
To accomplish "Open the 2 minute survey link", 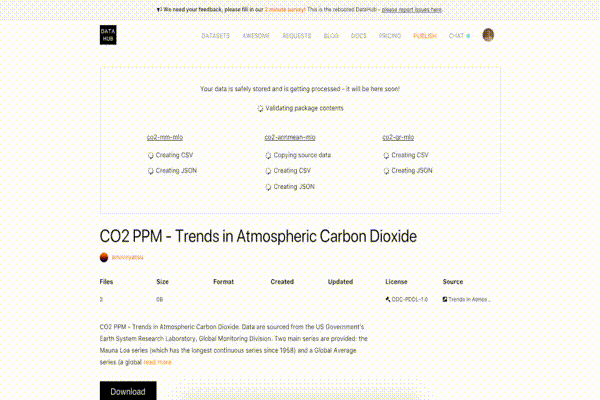I will pos(285,10).
